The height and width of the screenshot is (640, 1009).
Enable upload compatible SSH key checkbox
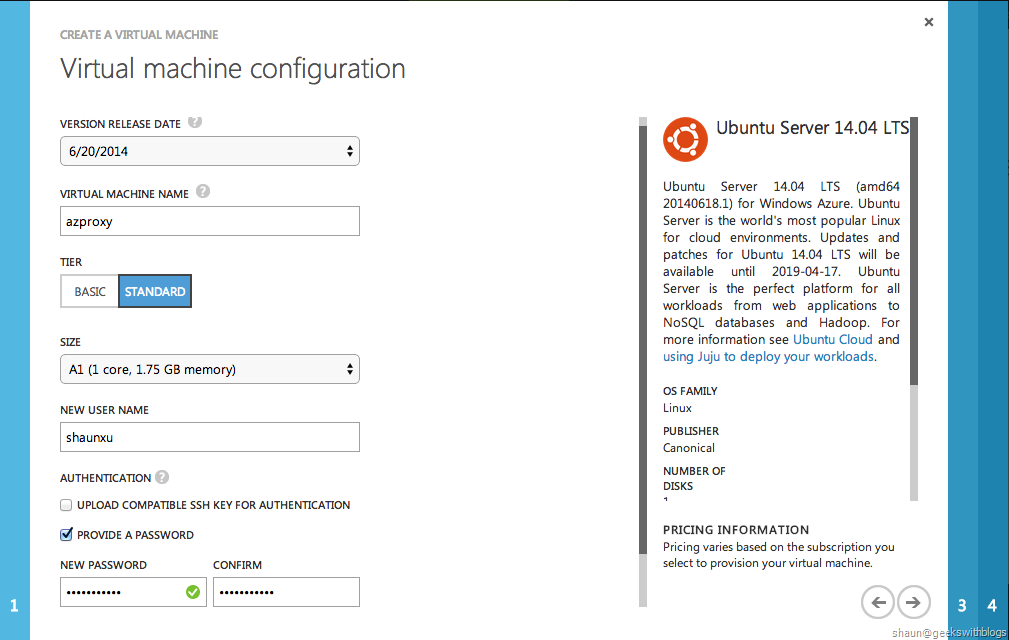[67, 505]
